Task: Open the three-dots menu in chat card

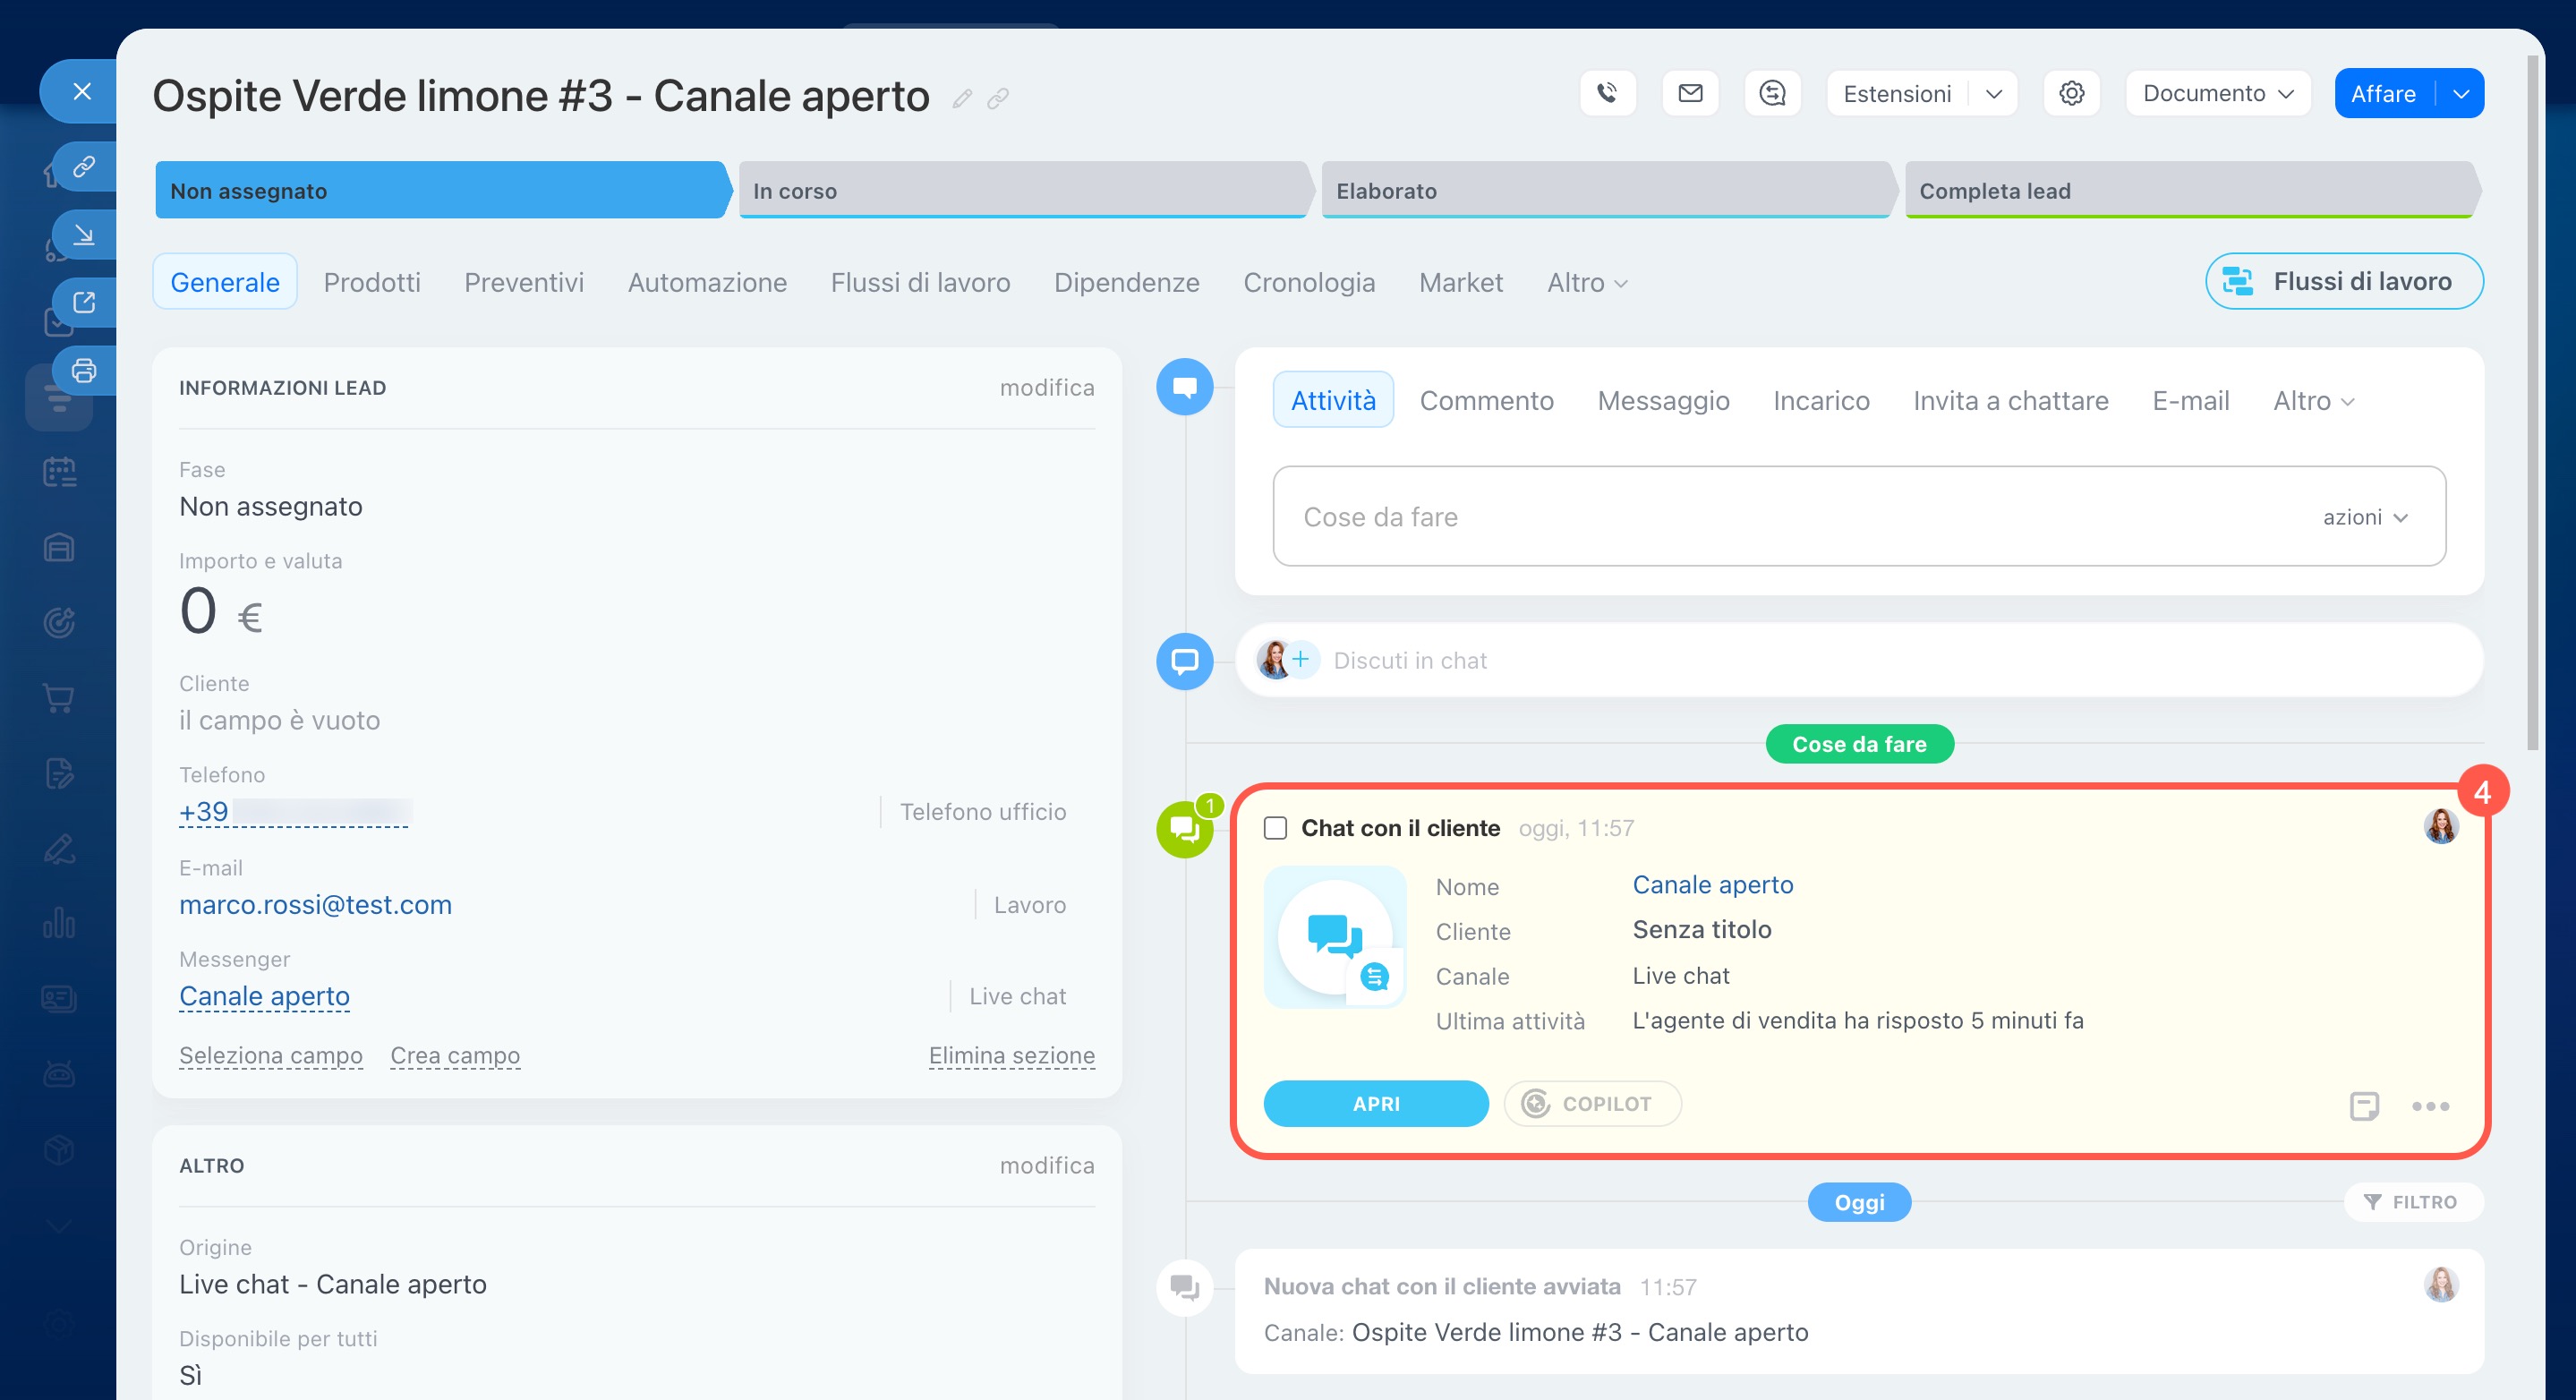Action: [2430, 1105]
